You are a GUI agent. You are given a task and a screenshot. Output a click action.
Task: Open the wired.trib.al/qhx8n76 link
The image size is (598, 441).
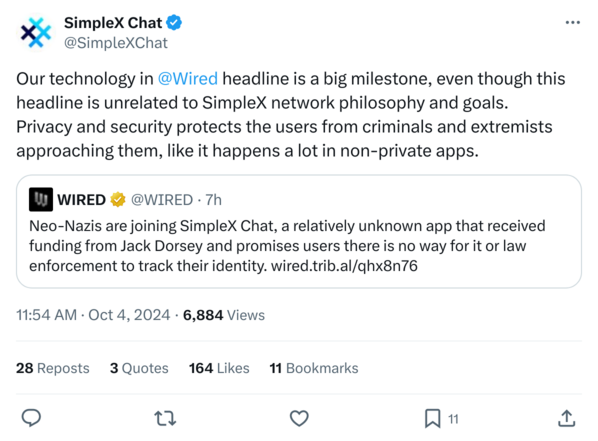(x=344, y=266)
